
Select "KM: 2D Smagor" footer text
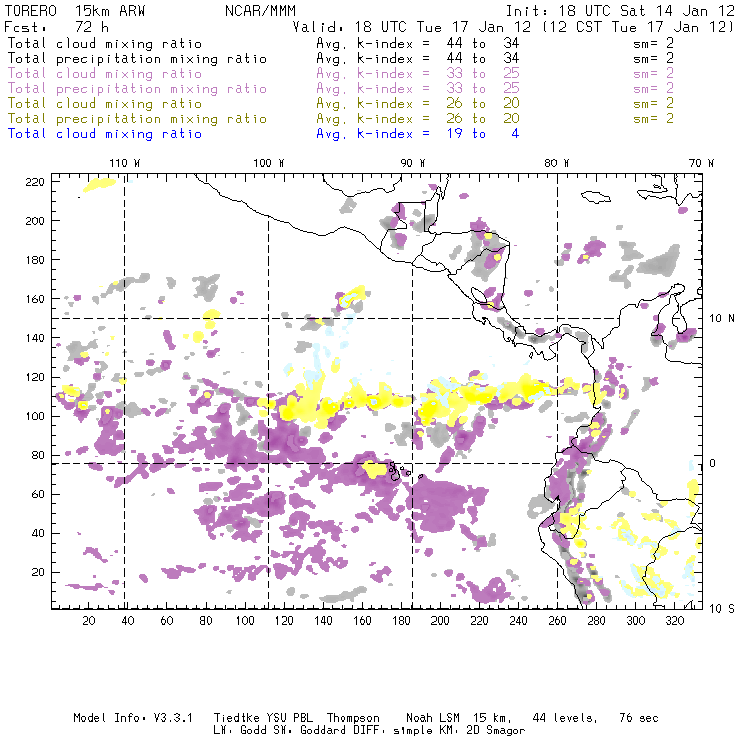tap(466, 730)
